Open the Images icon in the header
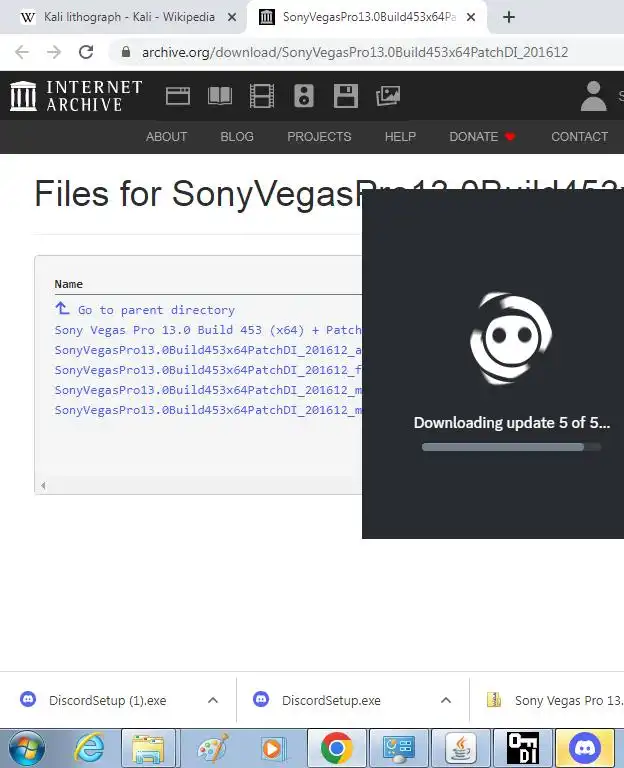The height and width of the screenshot is (768, 624). point(388,96)
